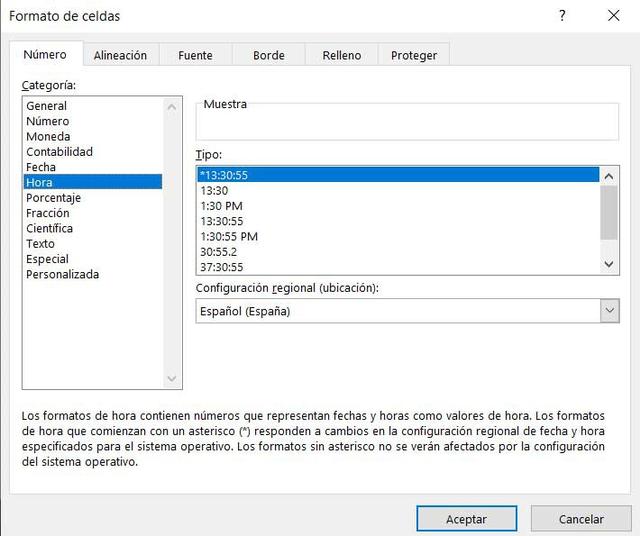640x536 pixels.
Task: Click the Tipo list scrollbar thumb
Action: click(x=609, y=212)
